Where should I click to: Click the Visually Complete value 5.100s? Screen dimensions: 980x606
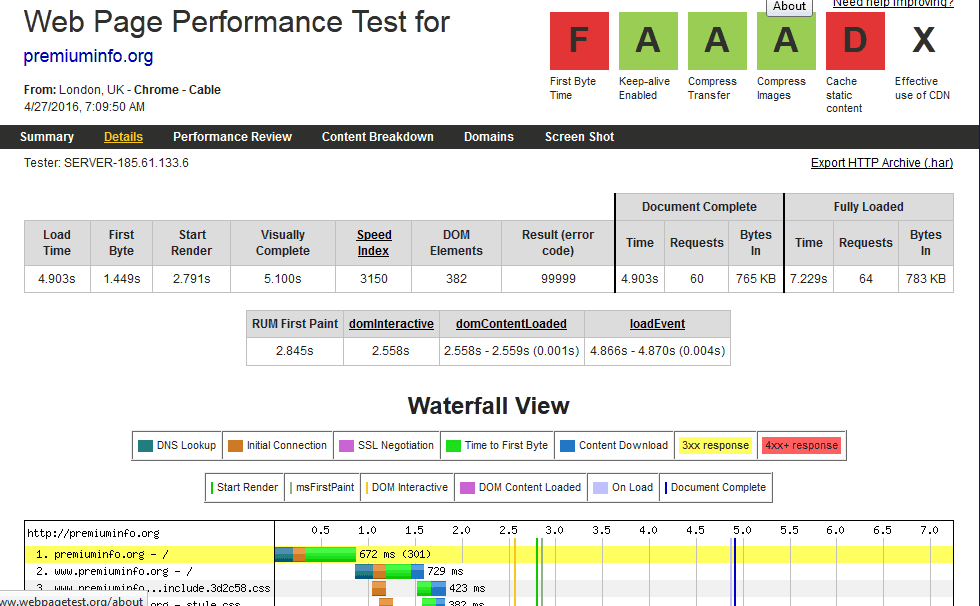[x=282, y=279]
